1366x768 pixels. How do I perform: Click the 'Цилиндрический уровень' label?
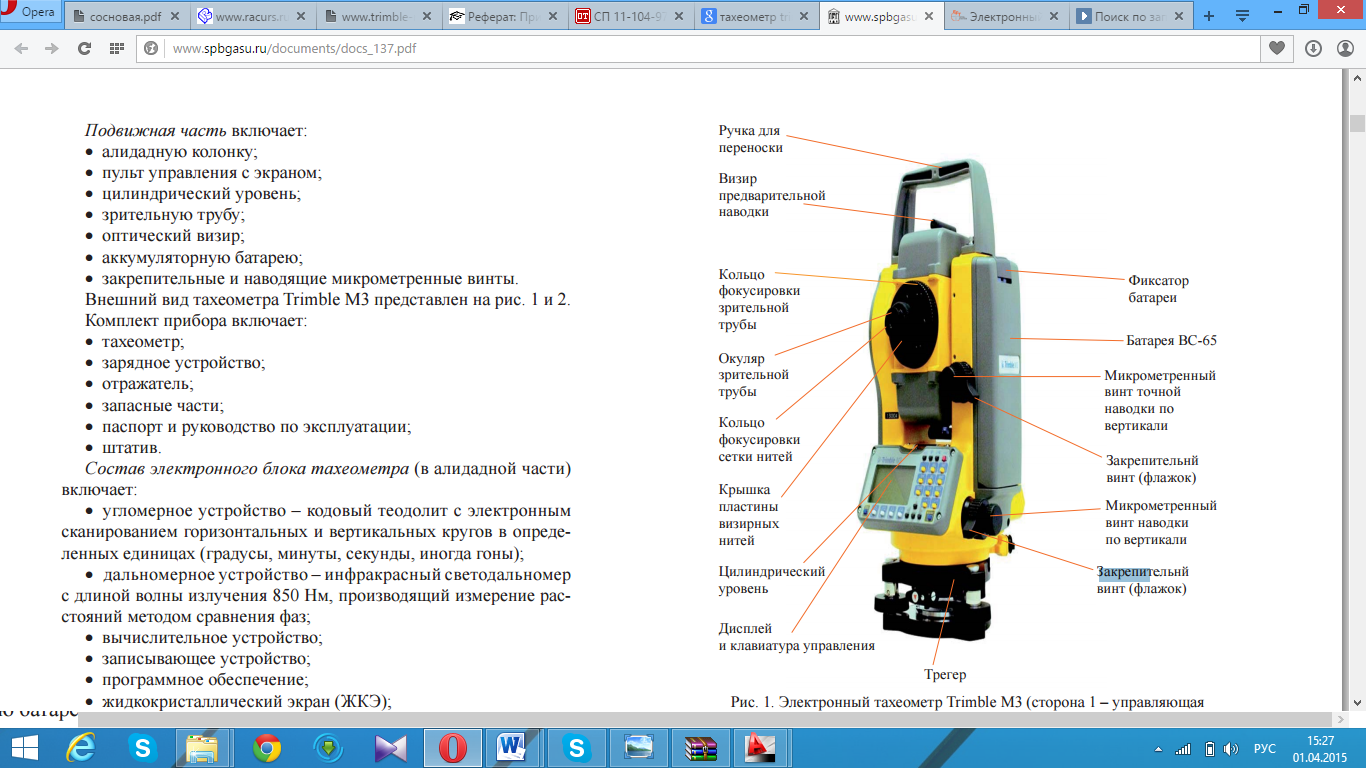tap(772, 580)
